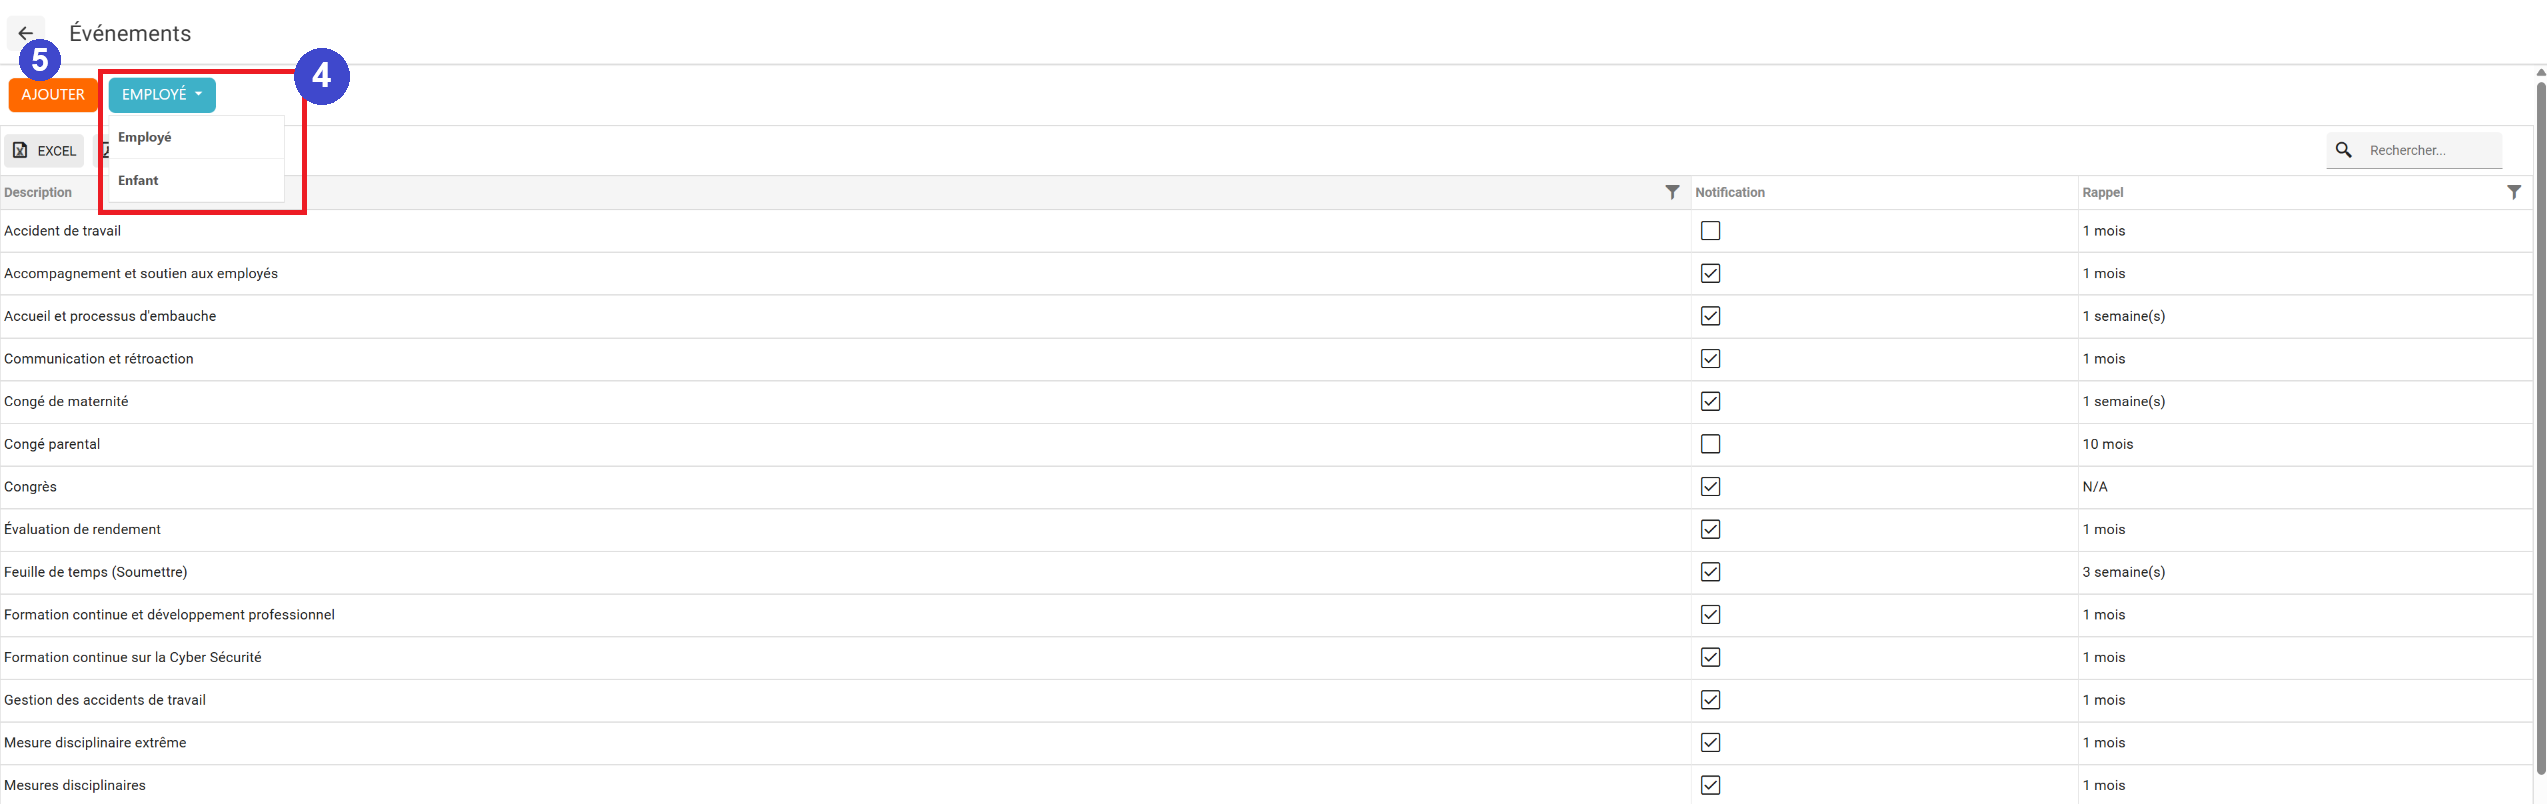Viewport: 2547px width, 804px height.
Task: Click the search magnifier icon
Action: pos(2343,150)
